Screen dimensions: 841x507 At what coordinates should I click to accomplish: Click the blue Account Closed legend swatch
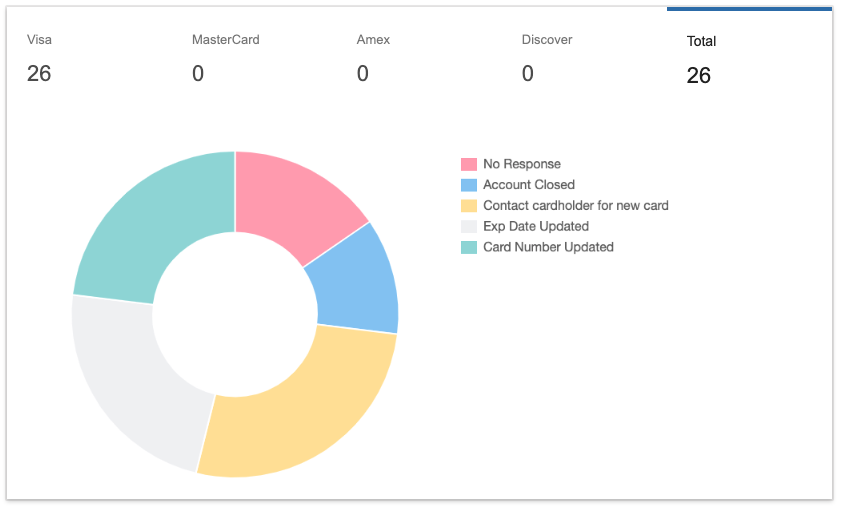(x=469, y=185)
